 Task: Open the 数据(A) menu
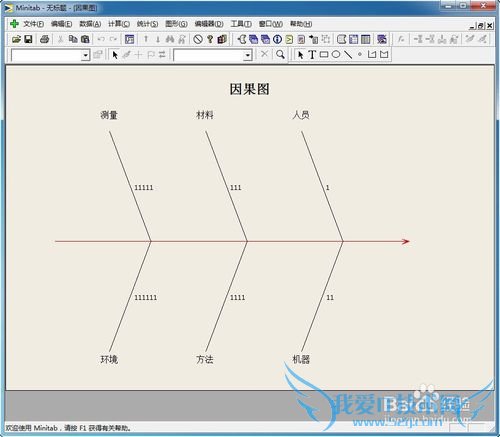[x=90, y=24]
